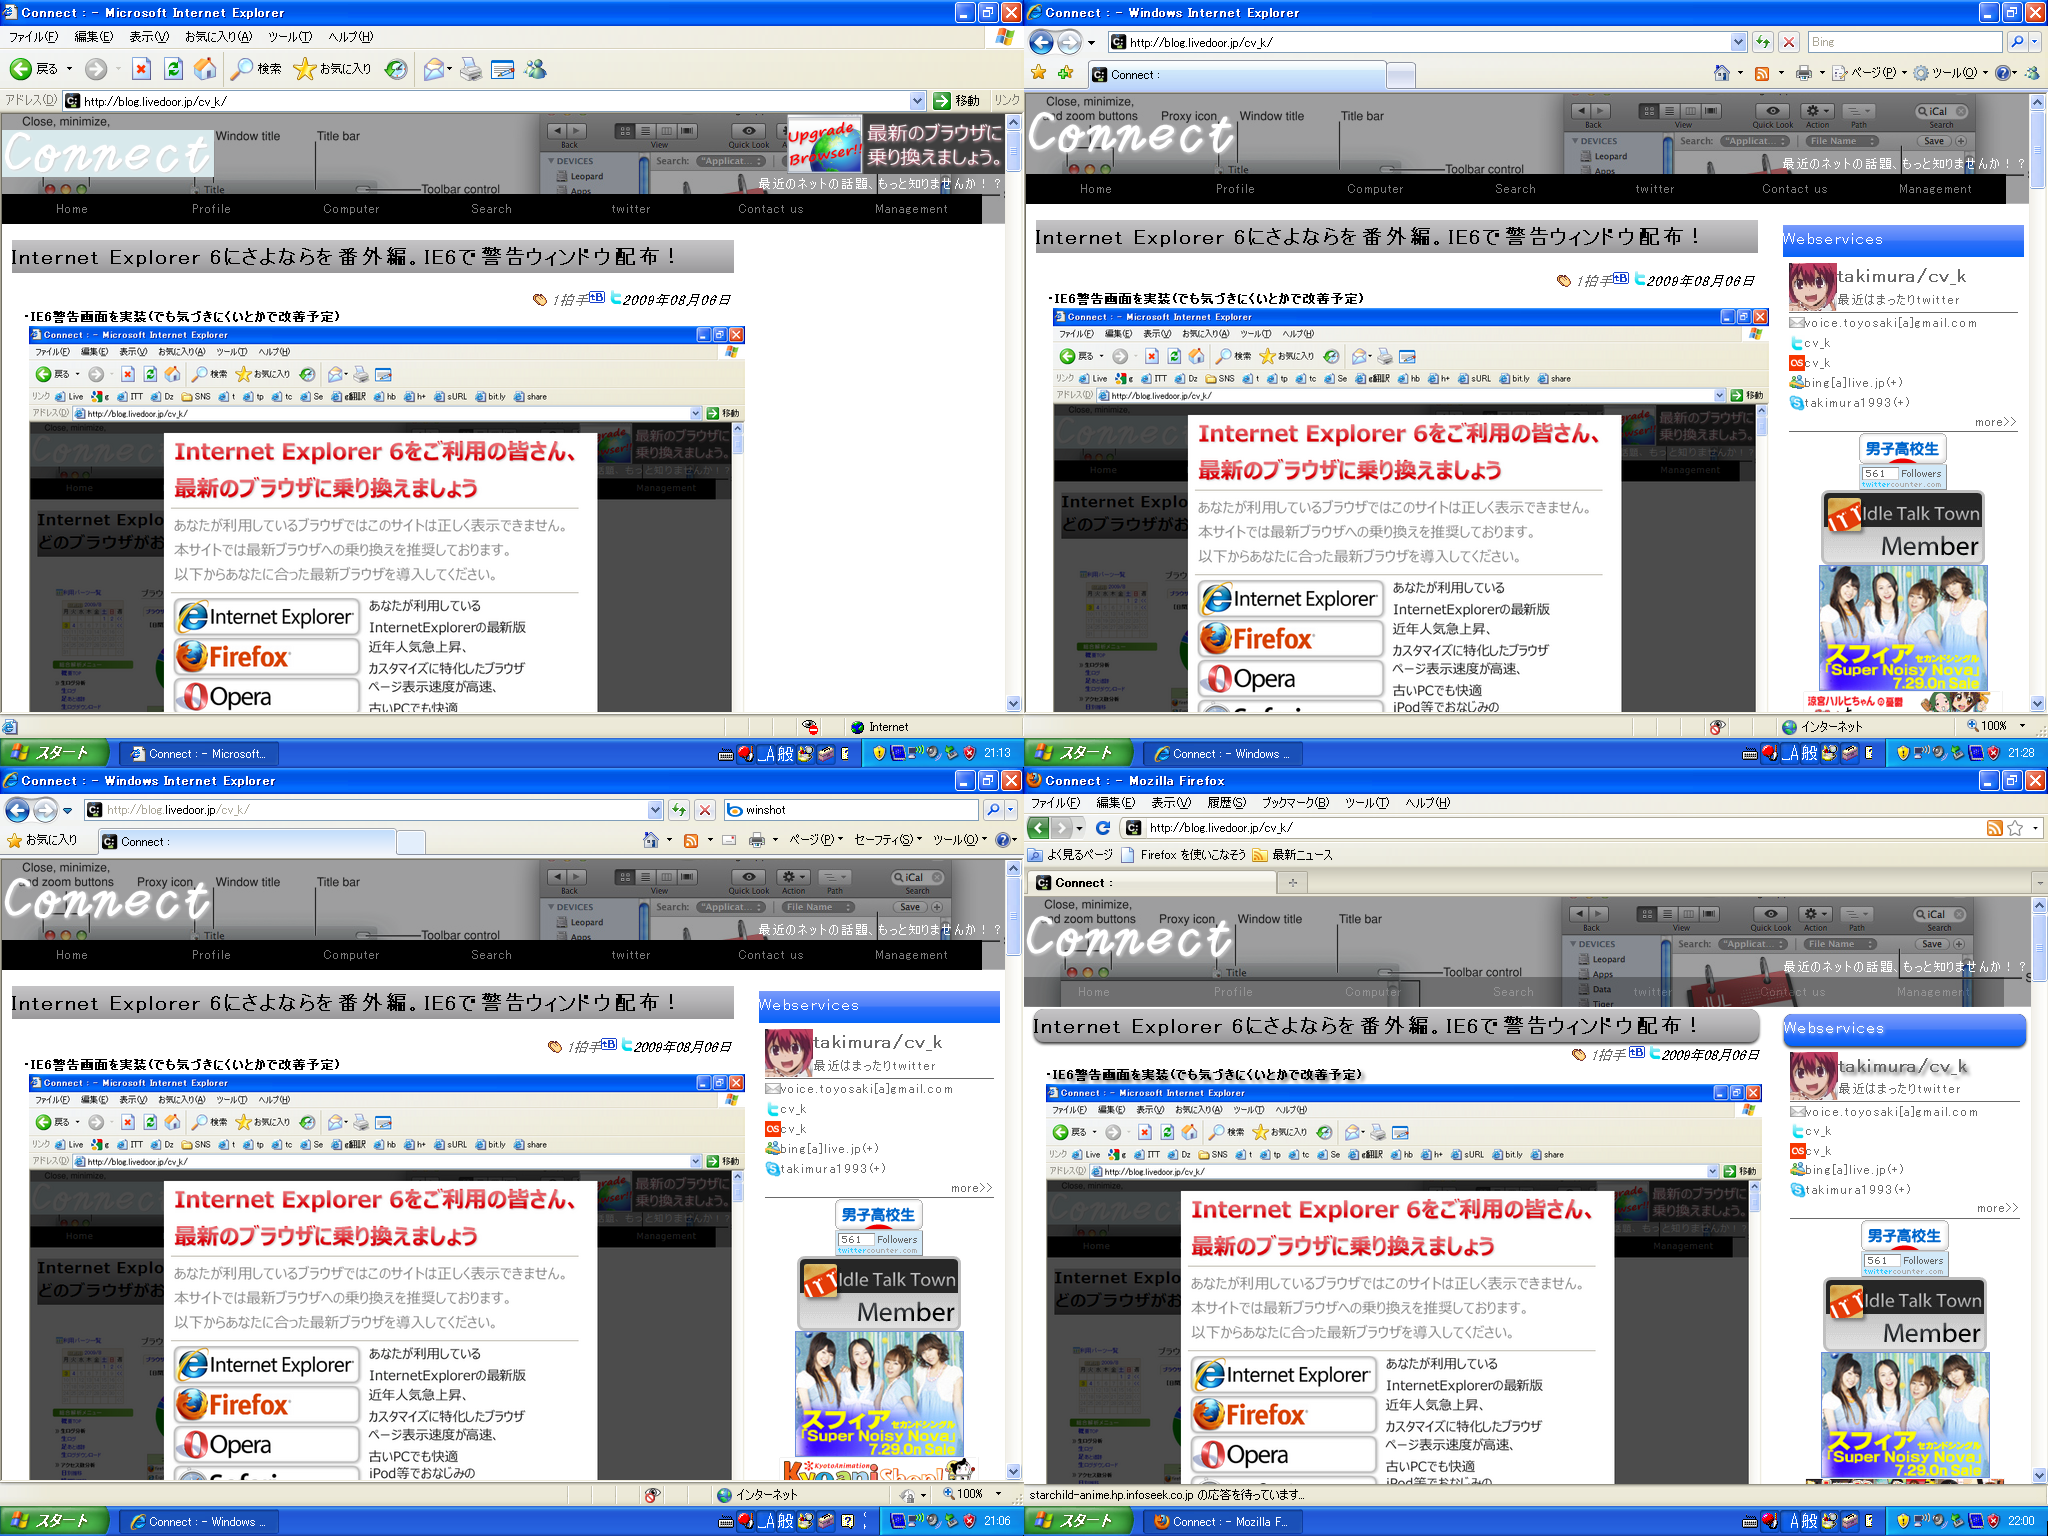Click the magnifier search button next to the winshot field
Viewport: 2048px width, 1536px height.
pos(993,810)
